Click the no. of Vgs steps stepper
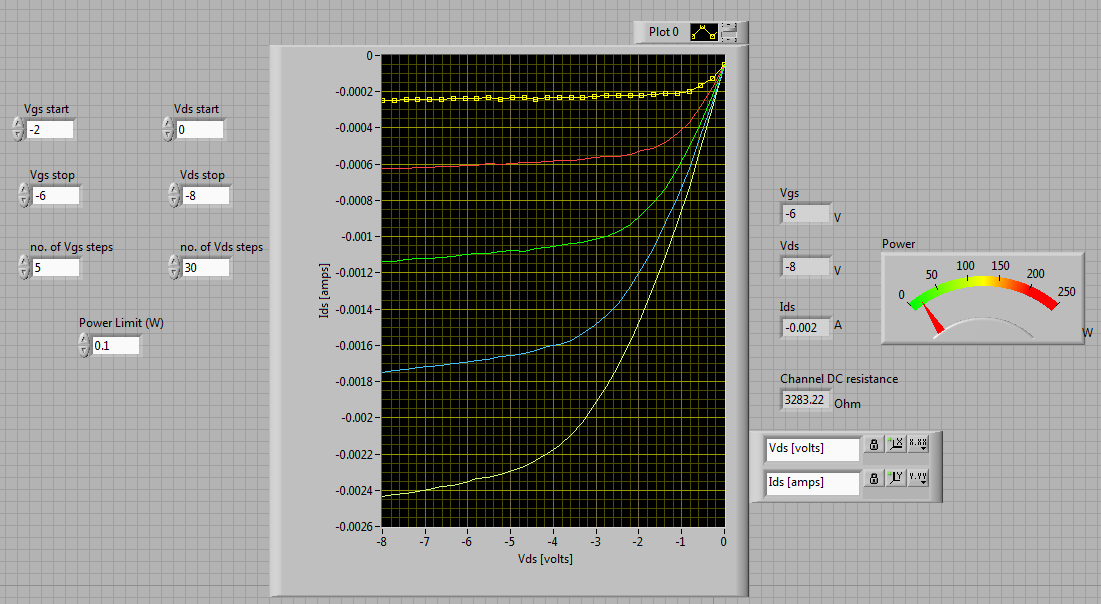This screenshot has width=1101, height=604. [x=24, y=268]
